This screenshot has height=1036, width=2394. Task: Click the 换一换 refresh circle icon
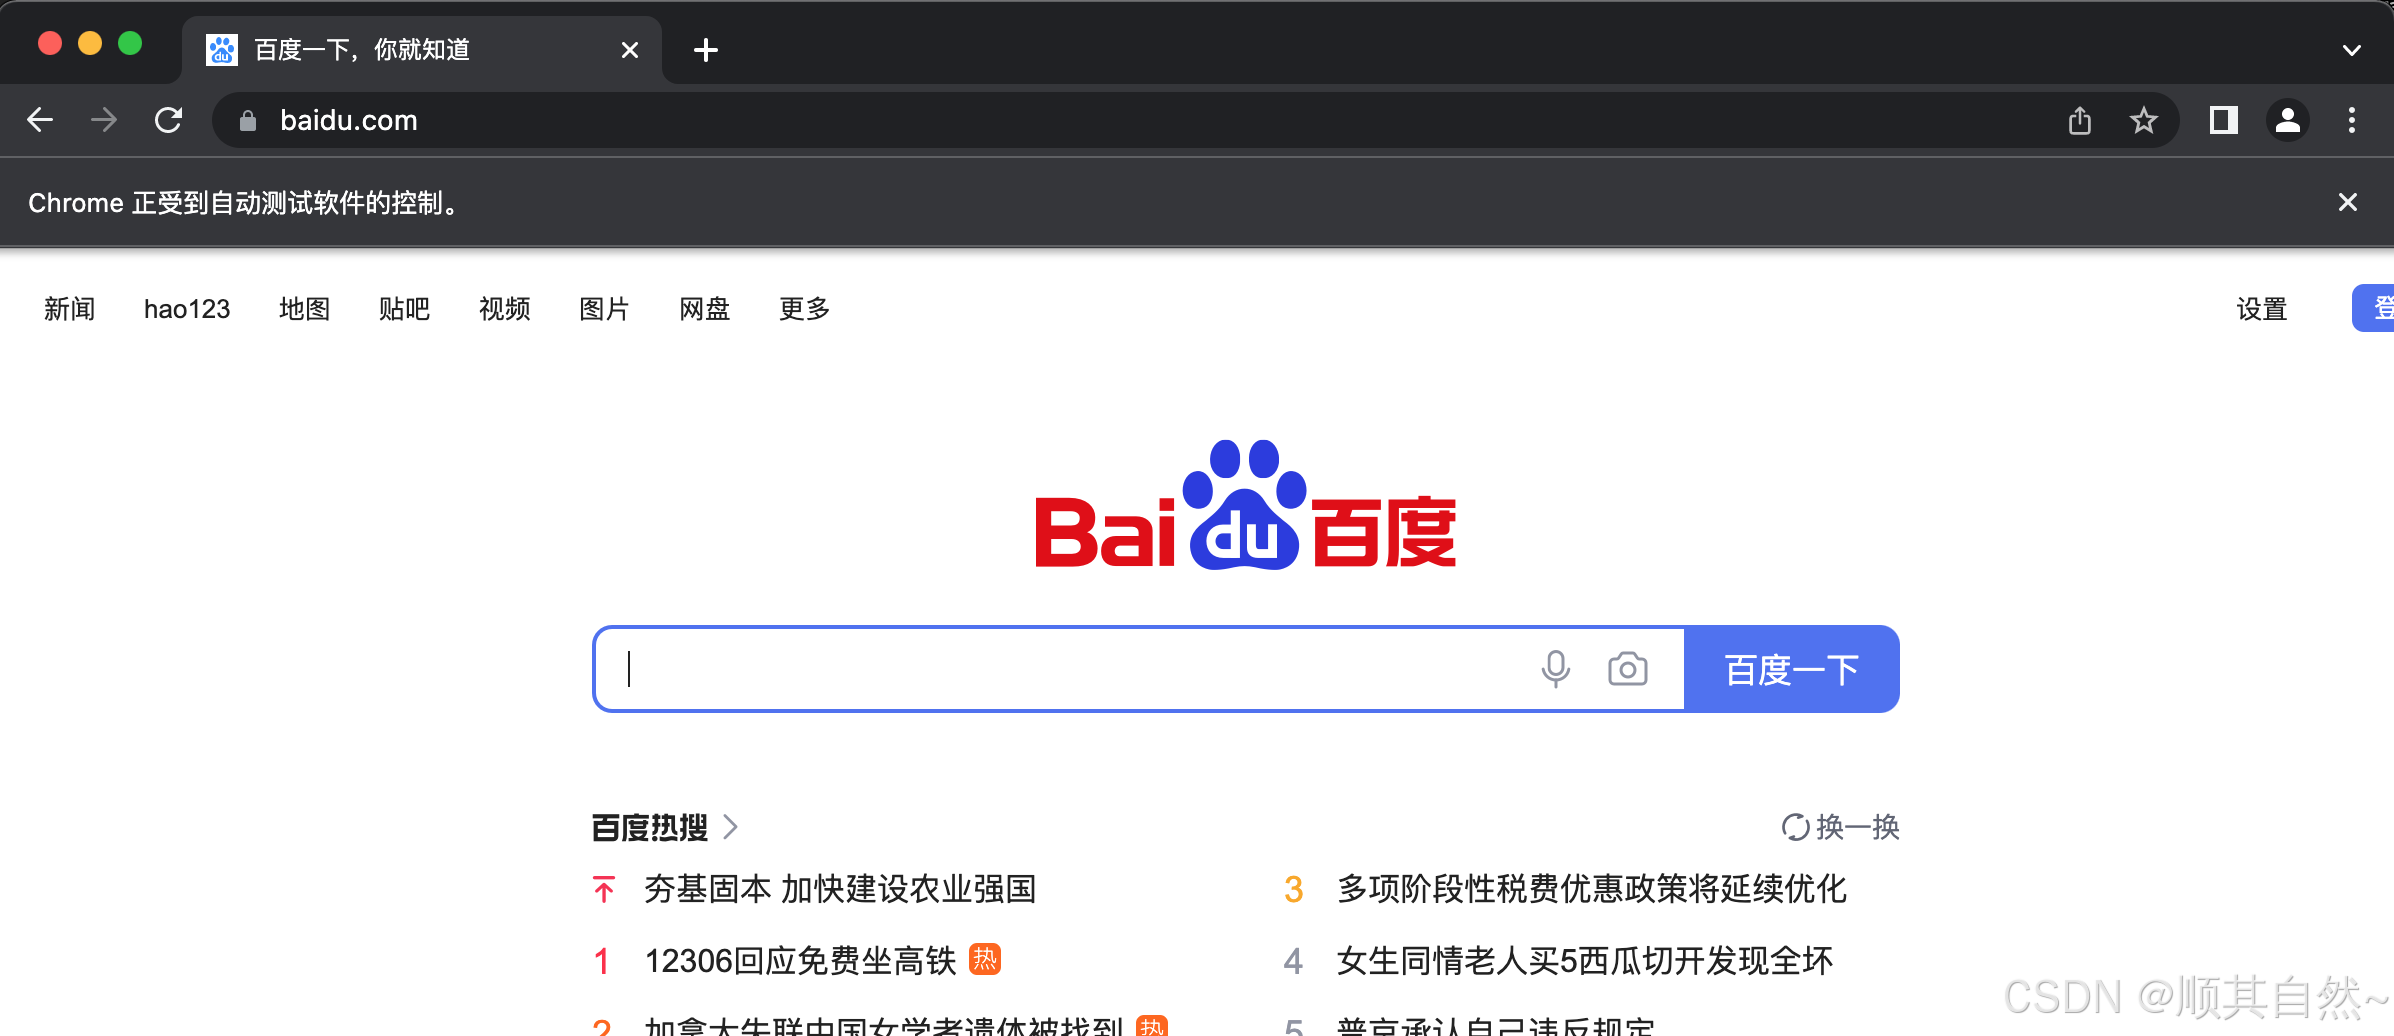pyautogui.click(x=1796, y=827)
